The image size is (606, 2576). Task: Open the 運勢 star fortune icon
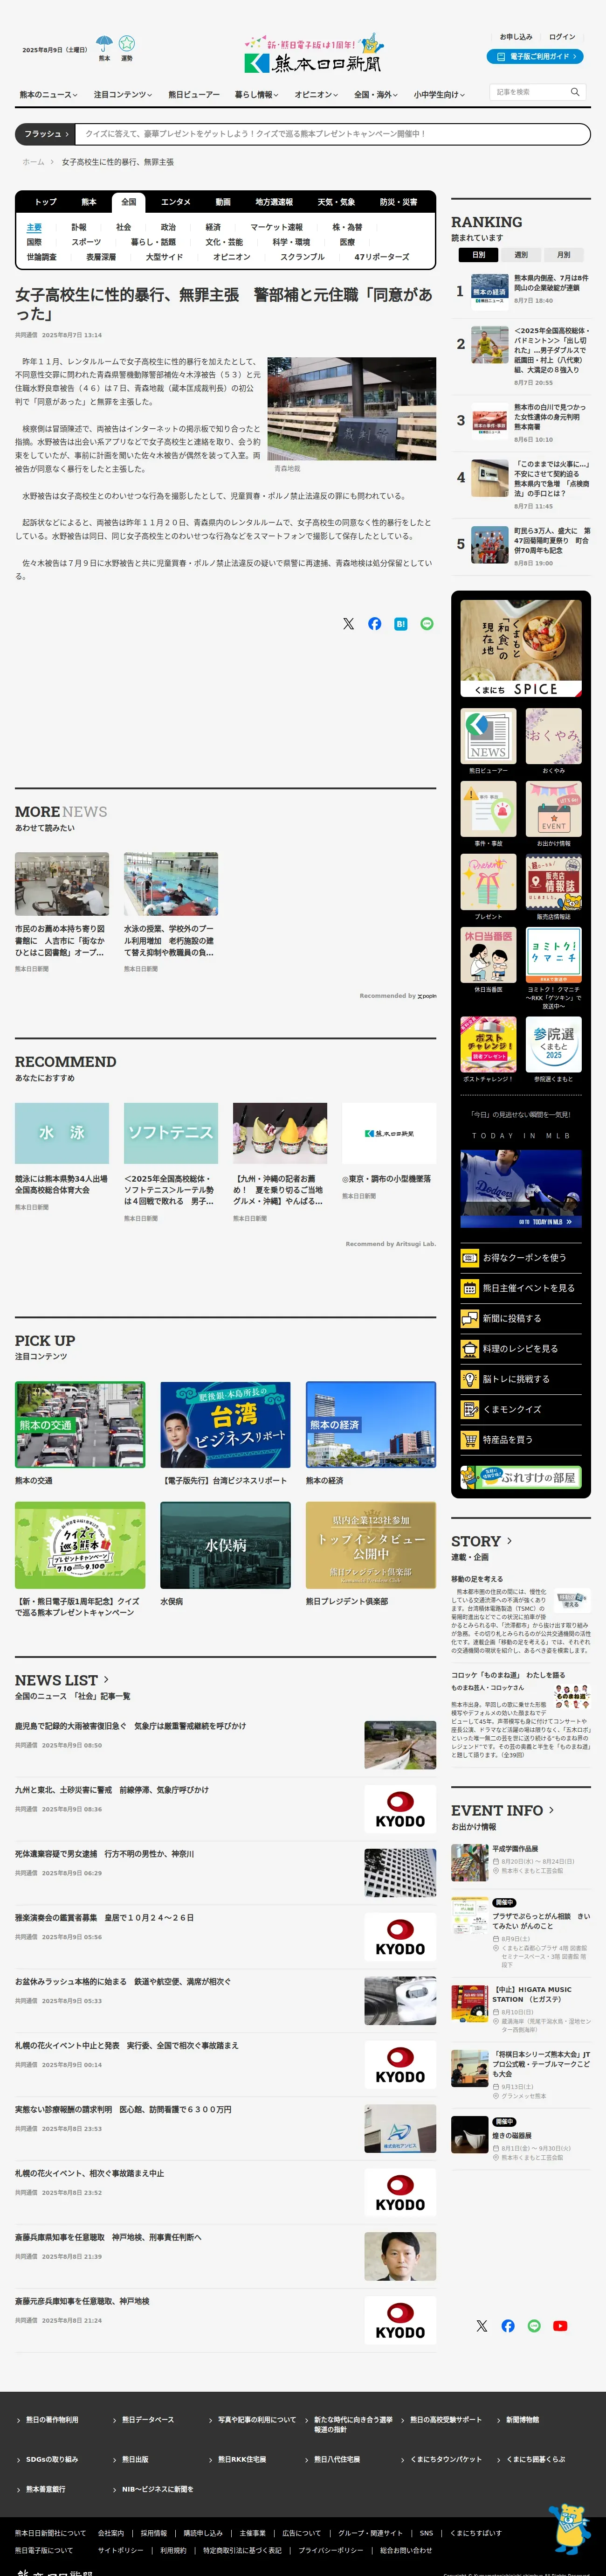(x=127, y=43)
